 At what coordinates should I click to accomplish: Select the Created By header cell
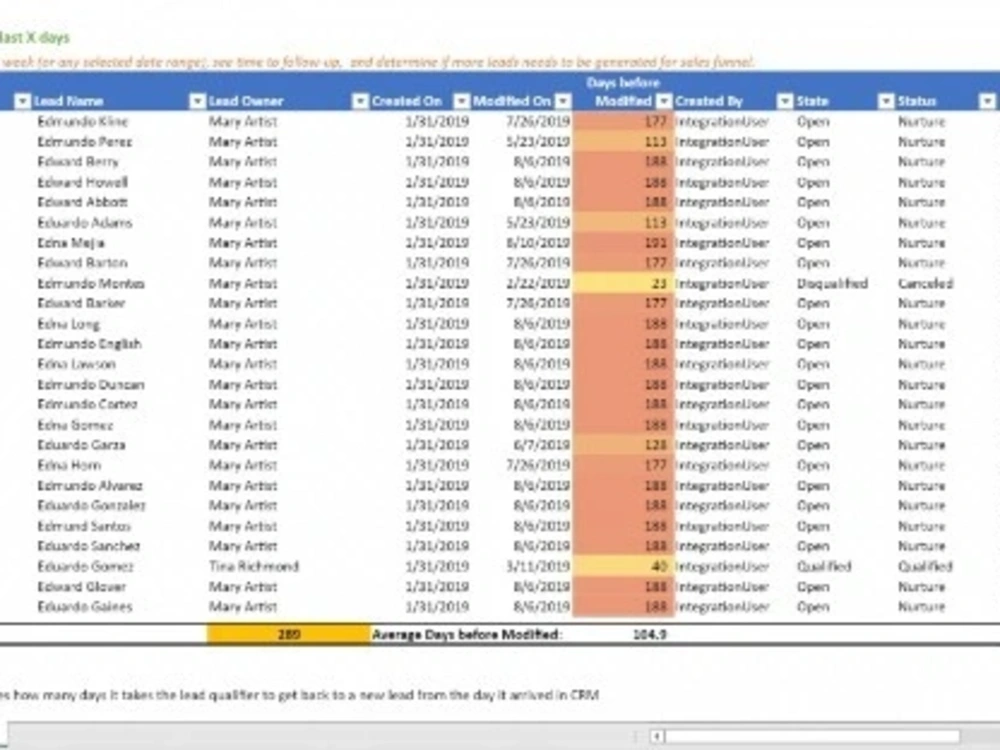click(709, 101)
